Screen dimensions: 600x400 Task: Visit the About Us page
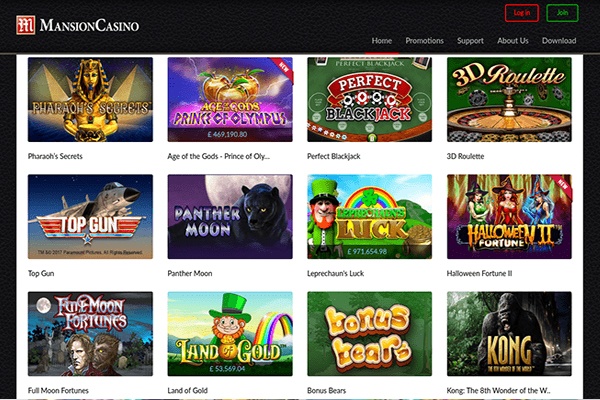click(x=513, y=41)
